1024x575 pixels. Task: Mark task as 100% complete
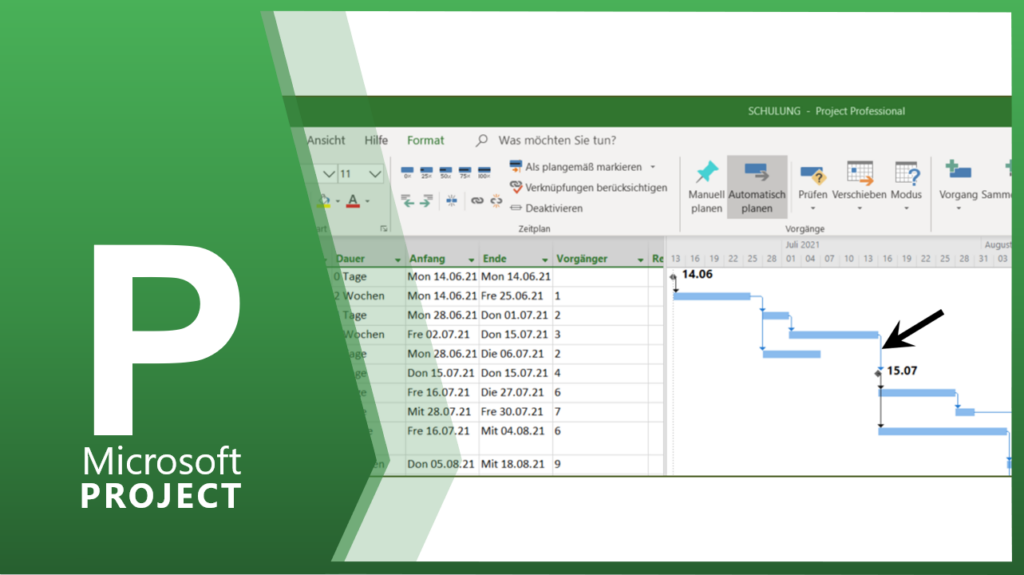pyautogui.click(x=484, y=172)
